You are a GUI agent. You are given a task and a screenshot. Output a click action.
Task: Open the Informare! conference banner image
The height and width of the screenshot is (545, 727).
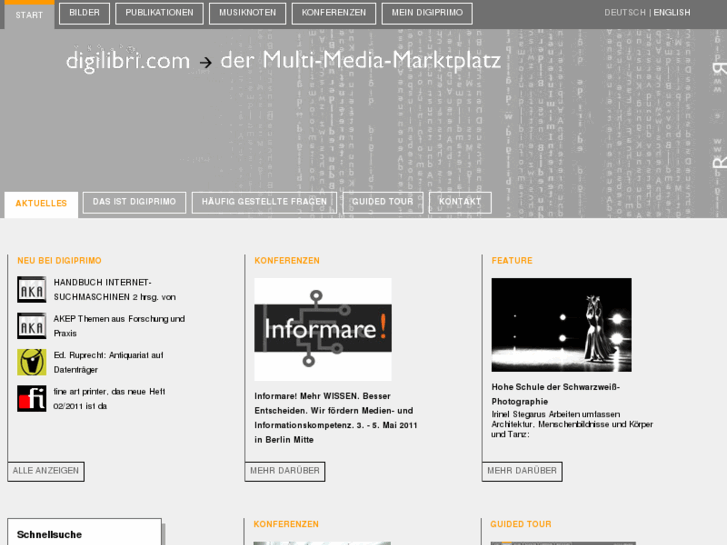[x=323, y=329]
